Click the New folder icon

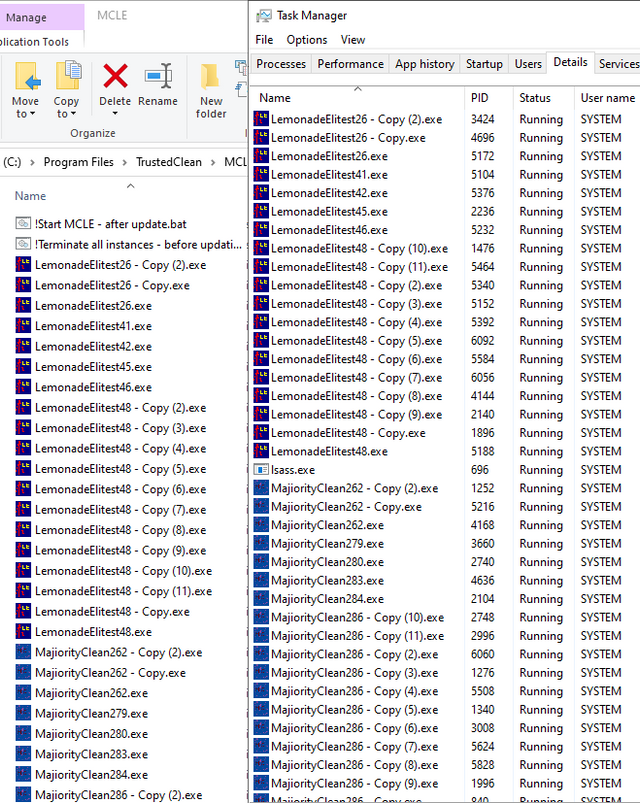[211, 76]
